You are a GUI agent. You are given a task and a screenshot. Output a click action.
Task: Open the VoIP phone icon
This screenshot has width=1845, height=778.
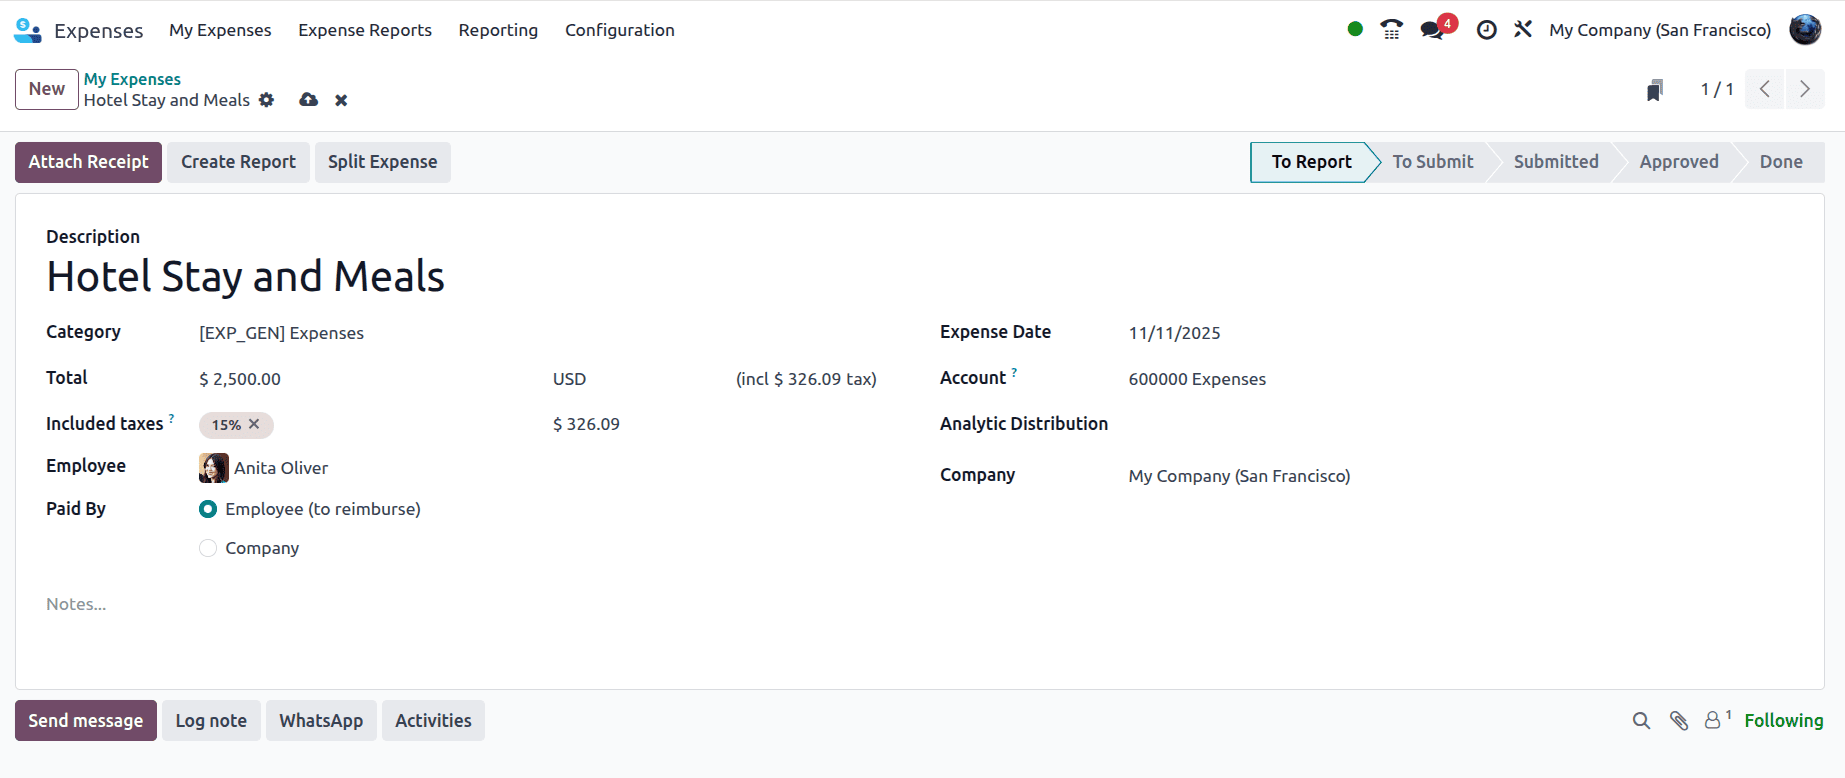pos(1391,29)
